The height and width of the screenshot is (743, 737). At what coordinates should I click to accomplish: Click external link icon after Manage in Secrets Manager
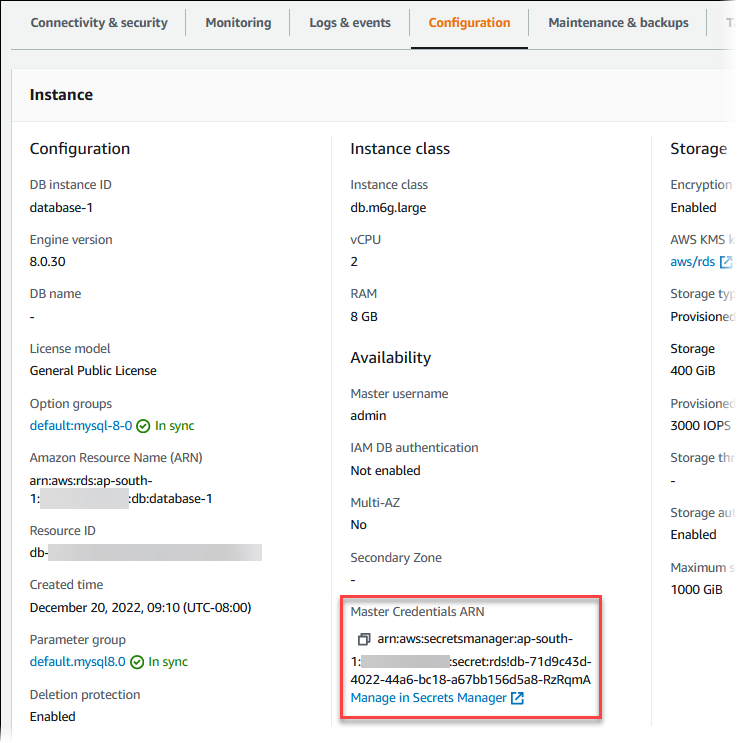[517, 698]
